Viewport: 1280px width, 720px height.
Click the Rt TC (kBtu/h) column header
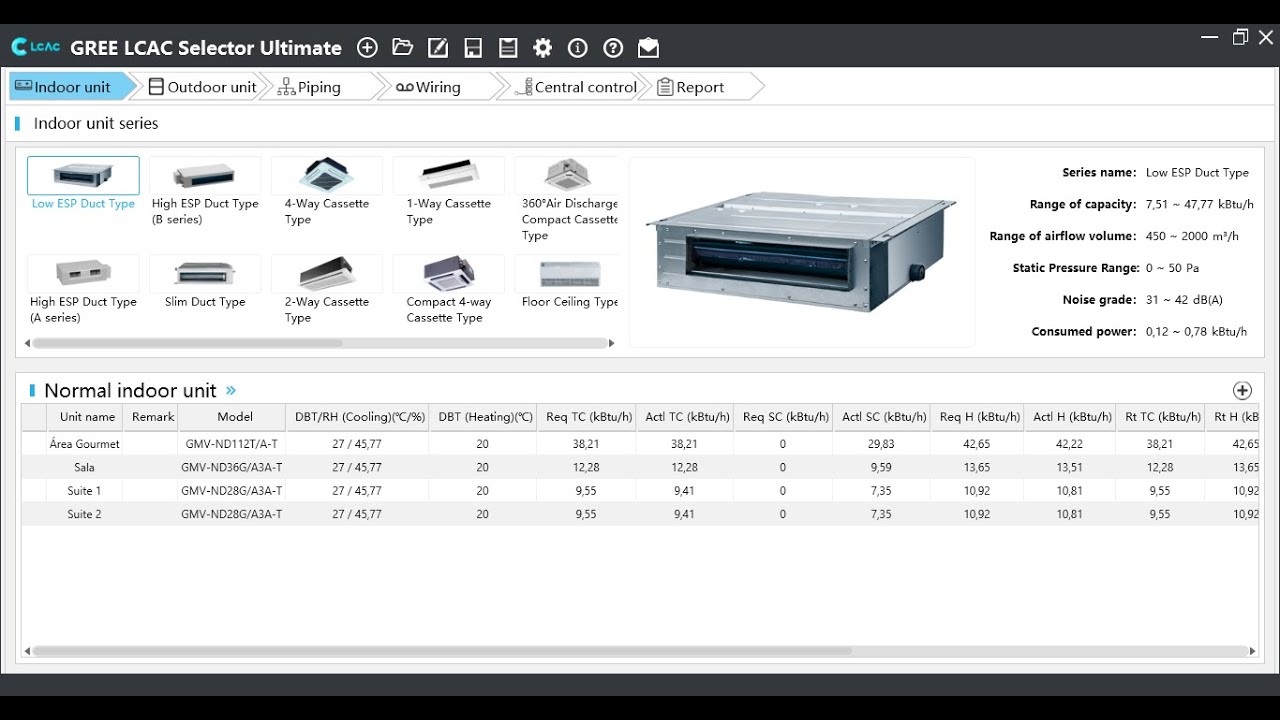click(x=1162, y=417)
